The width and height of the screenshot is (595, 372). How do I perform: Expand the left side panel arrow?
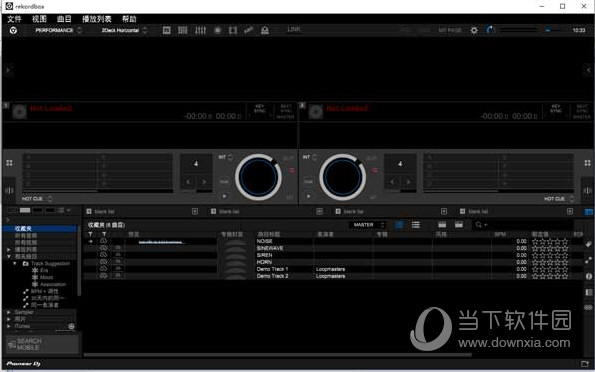pos(8,70)
